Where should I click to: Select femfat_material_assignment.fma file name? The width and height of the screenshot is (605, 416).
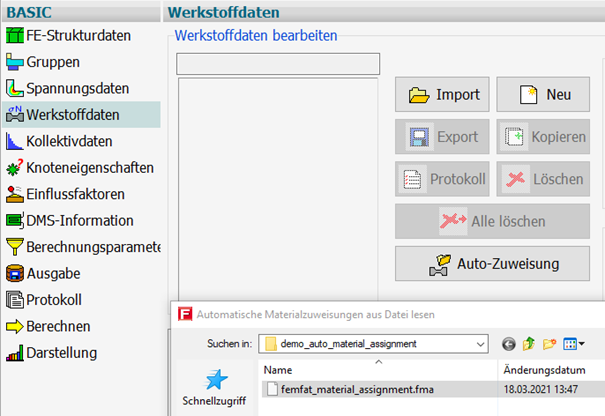pos(357,389)
